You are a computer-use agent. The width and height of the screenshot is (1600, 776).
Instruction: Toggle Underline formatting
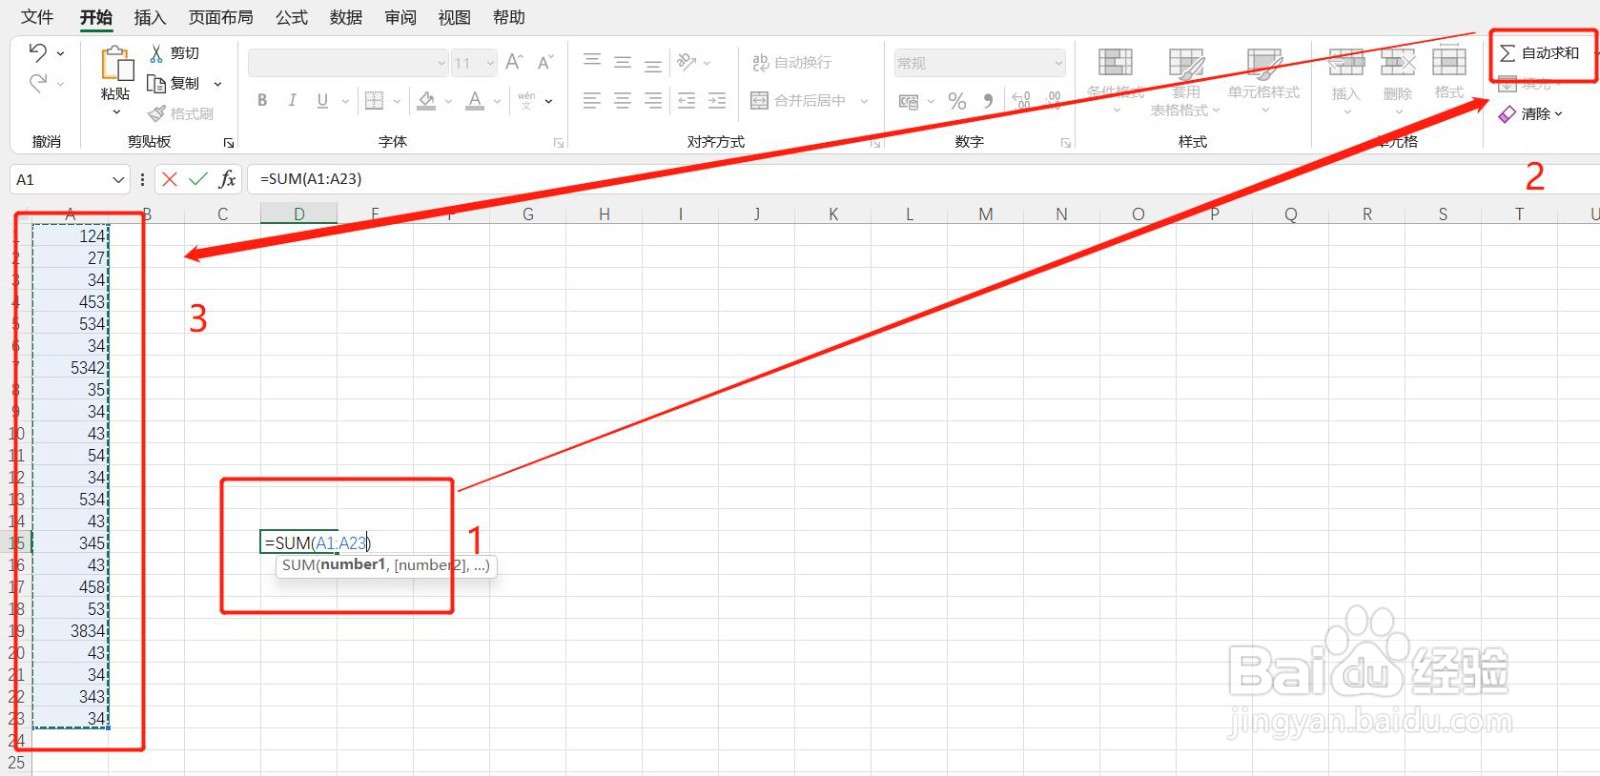click(322, 100)
